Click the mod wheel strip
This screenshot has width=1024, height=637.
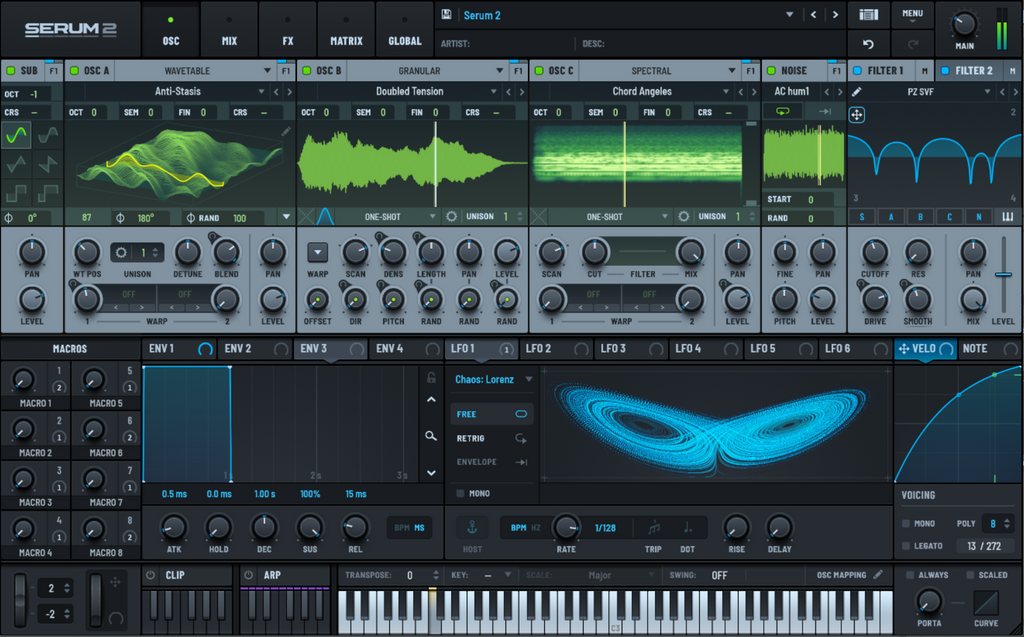[x=95, y=598]
